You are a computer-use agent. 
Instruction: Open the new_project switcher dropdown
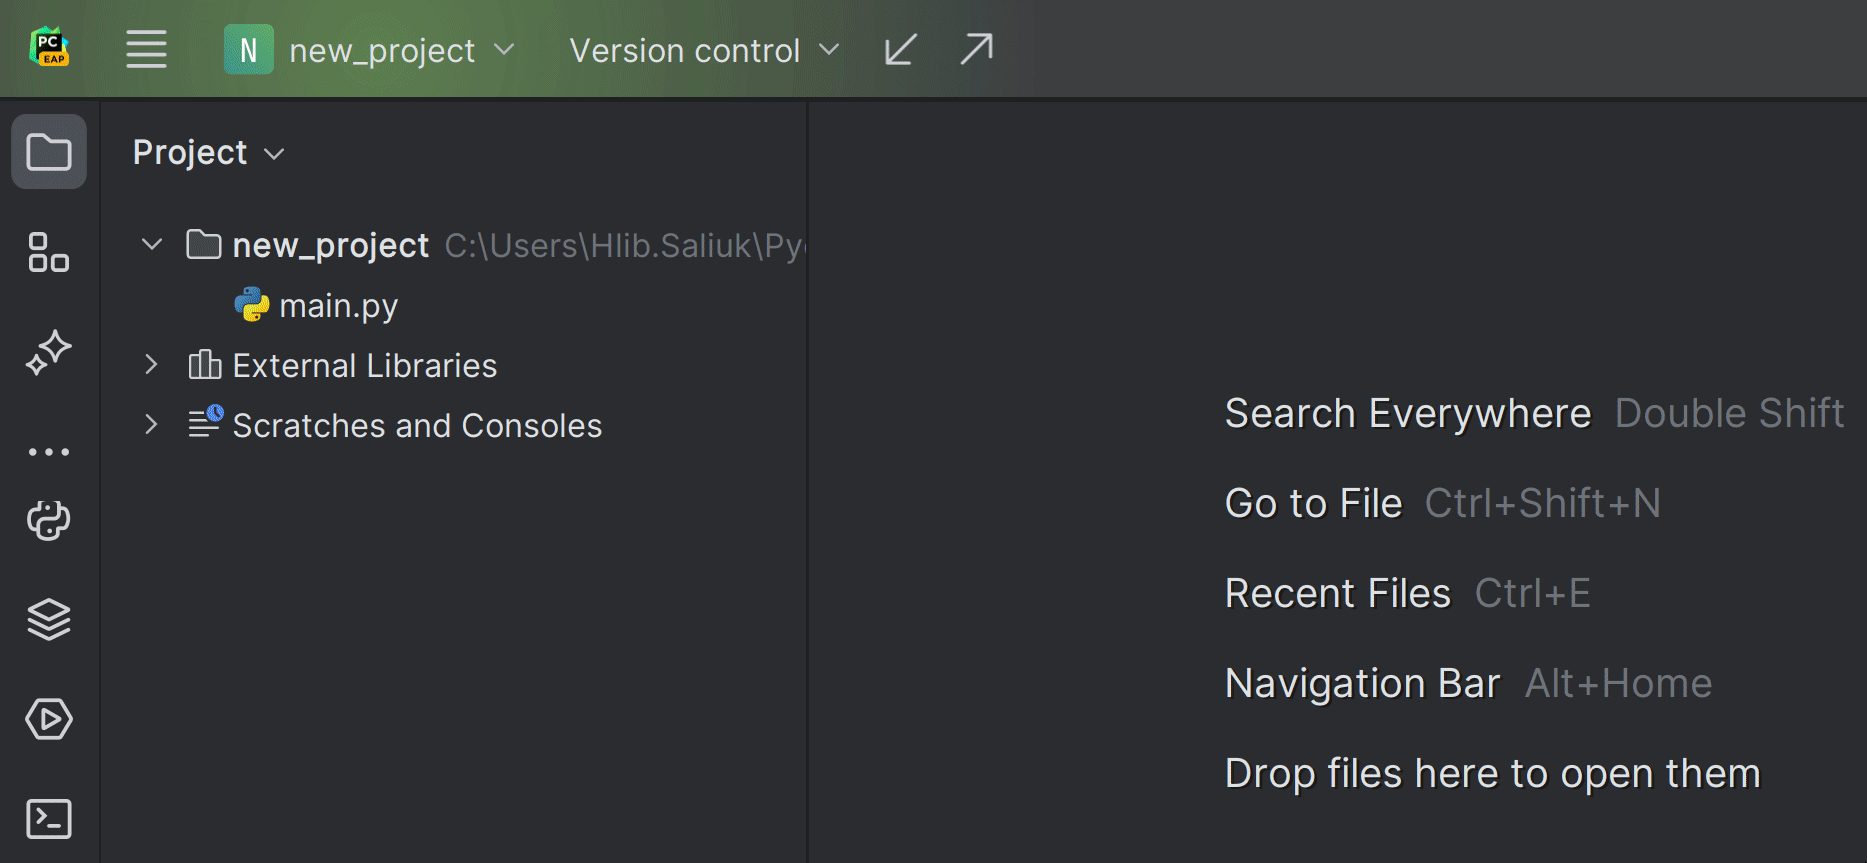pyautogui.click(x=370, y=50)
